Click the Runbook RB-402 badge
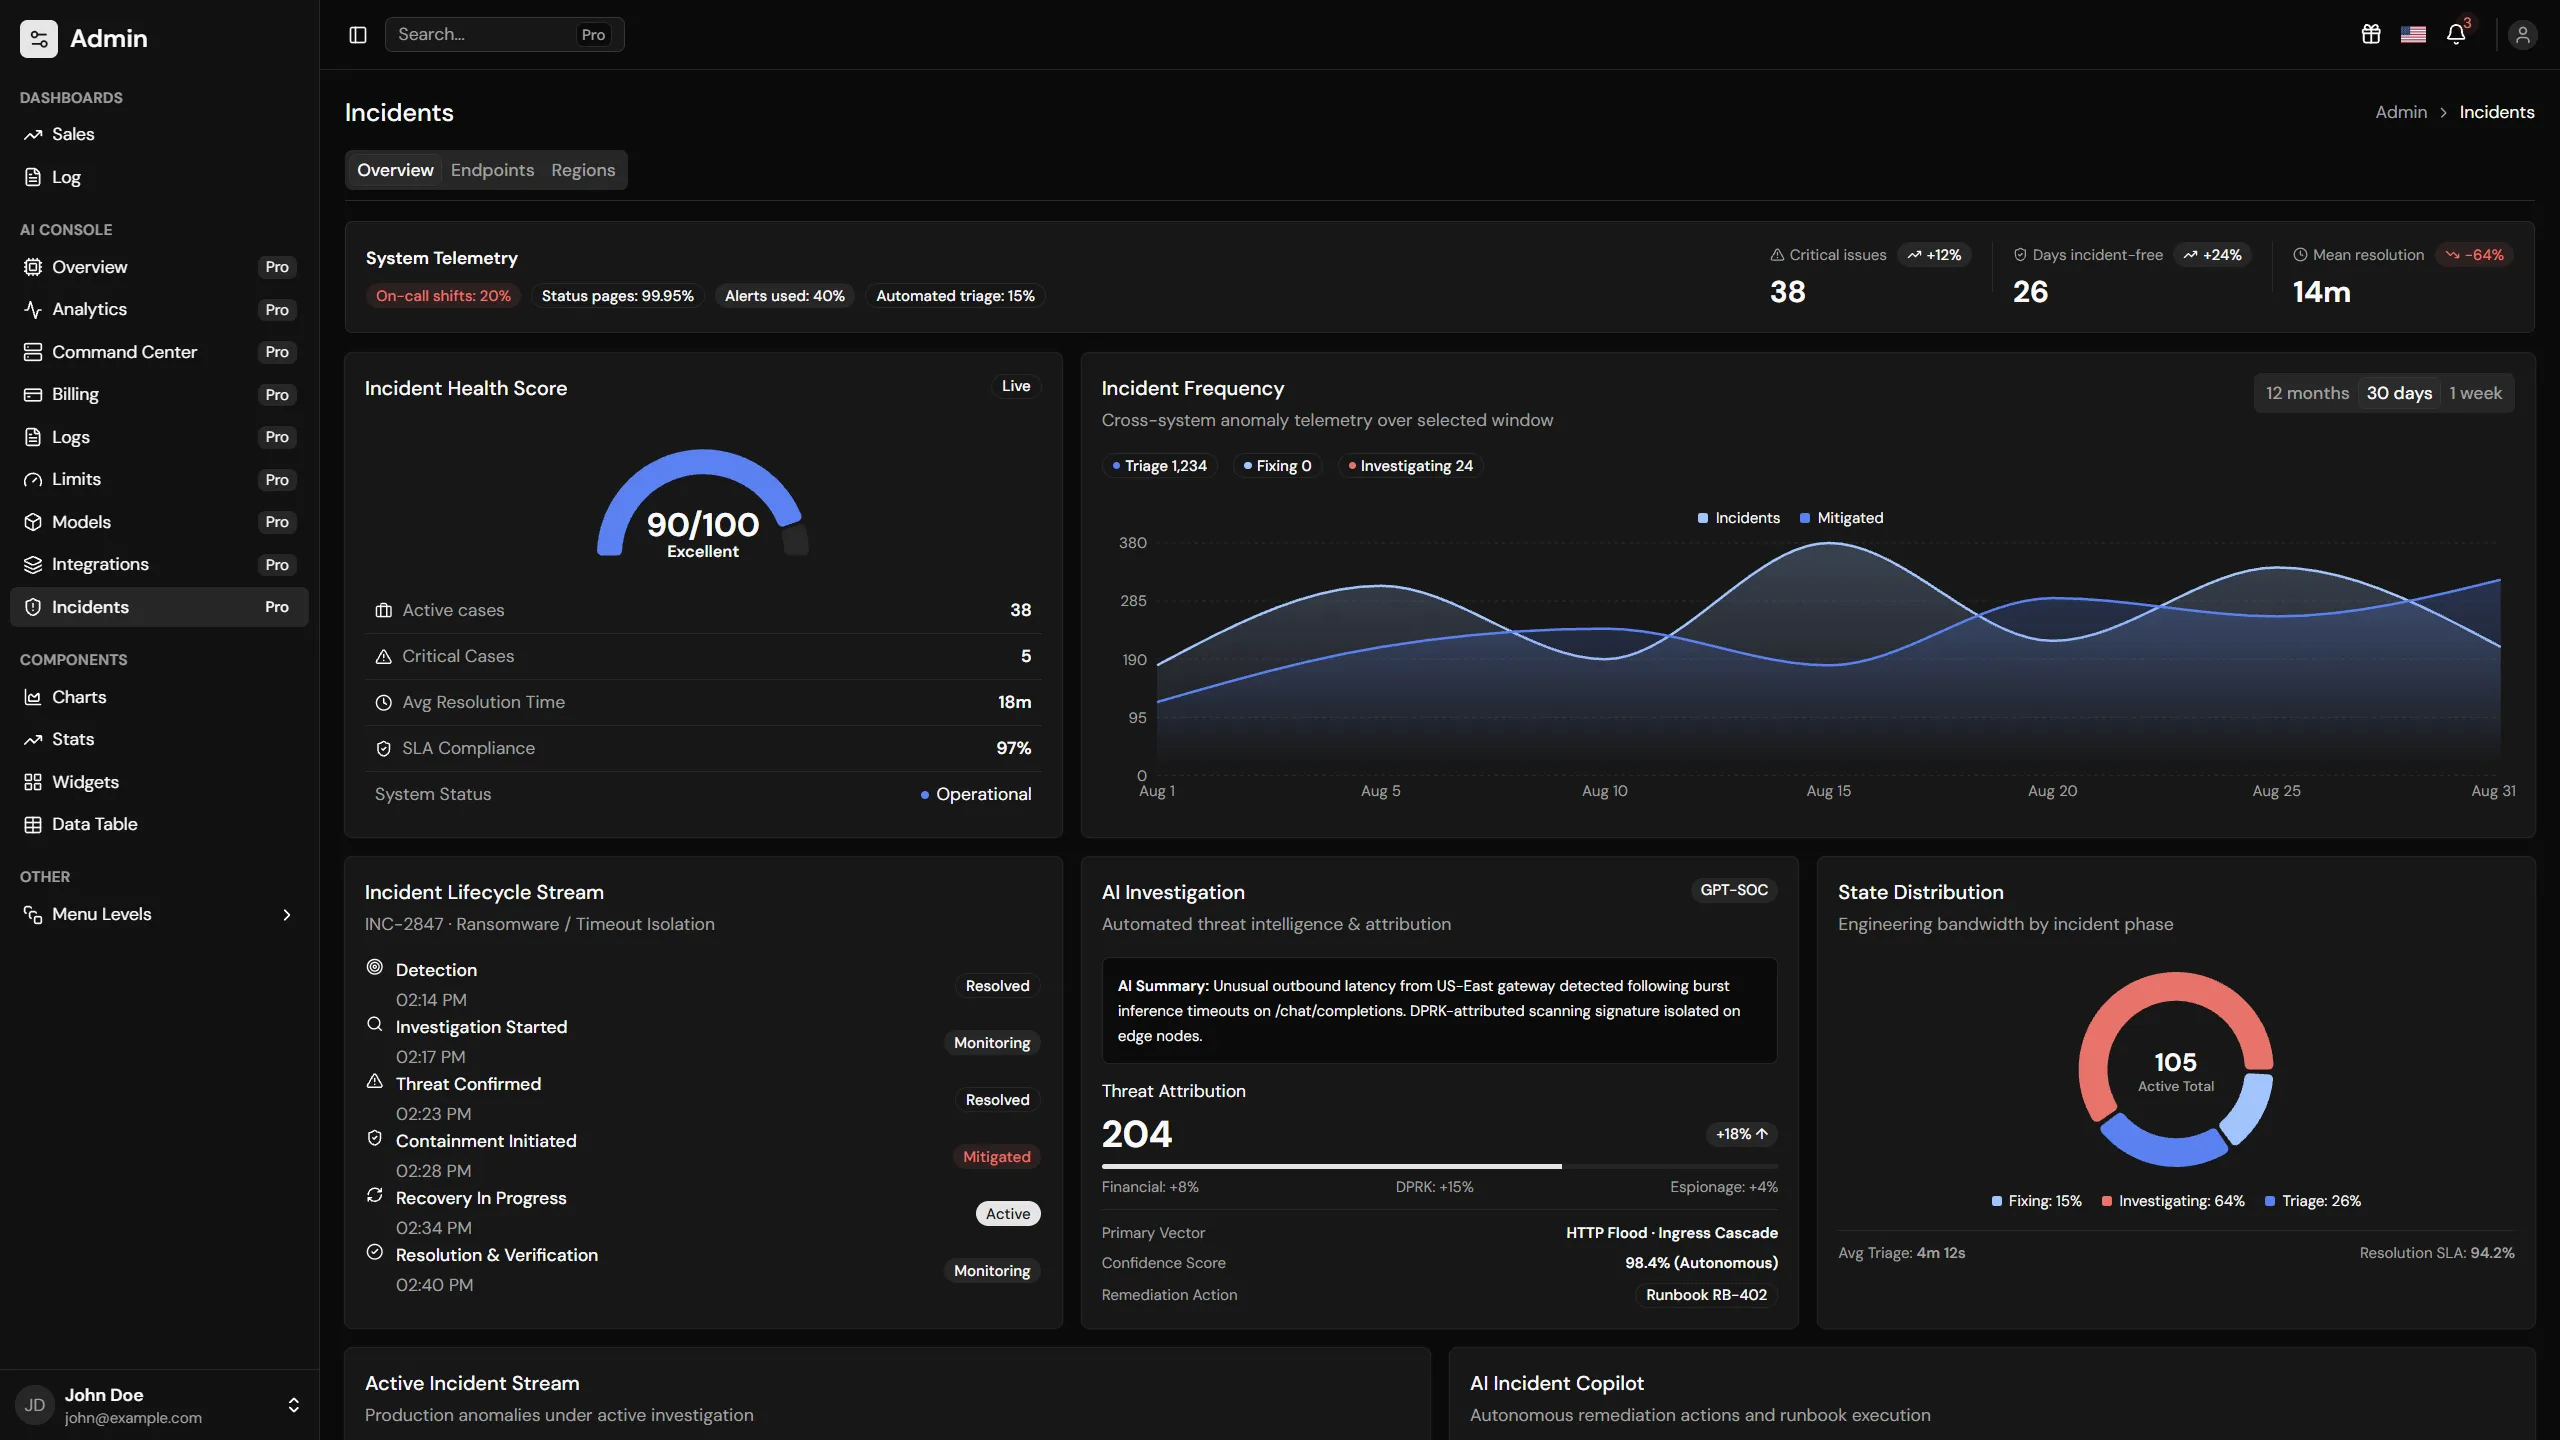 pos(1706,1295)
